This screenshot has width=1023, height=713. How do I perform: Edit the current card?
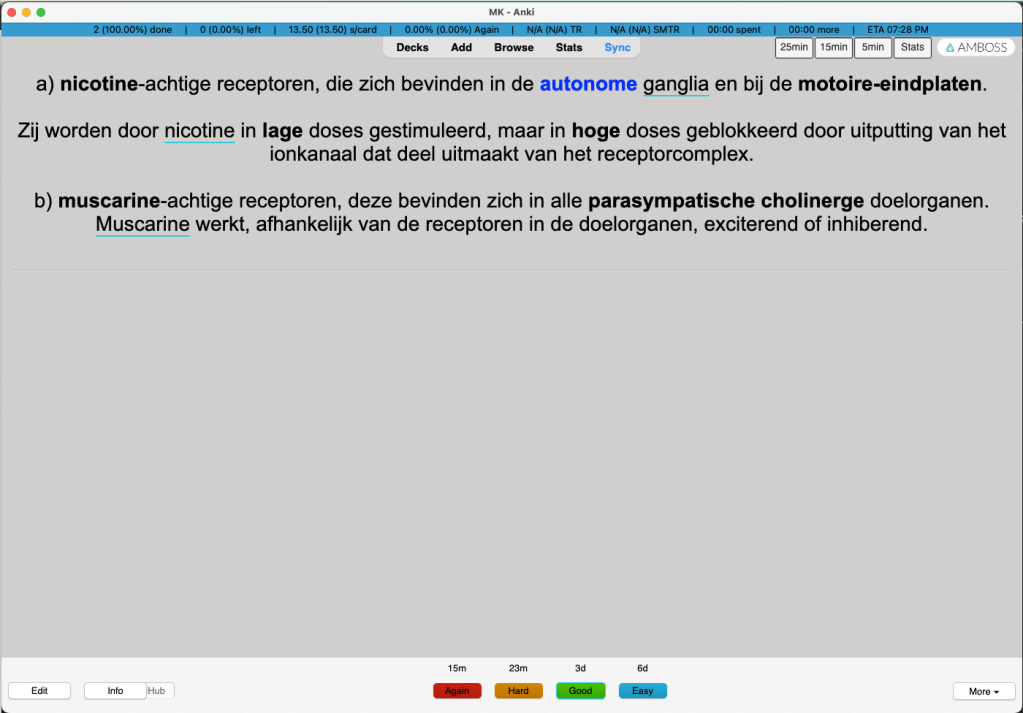coord(39,691)
